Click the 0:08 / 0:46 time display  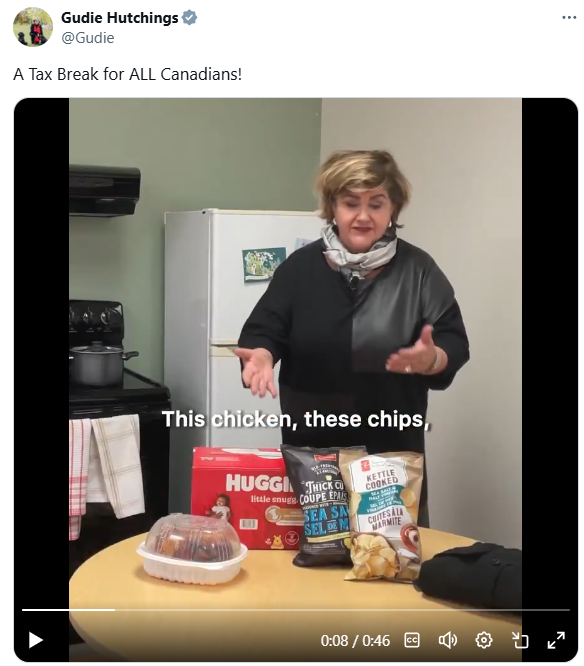coord(355,640)
